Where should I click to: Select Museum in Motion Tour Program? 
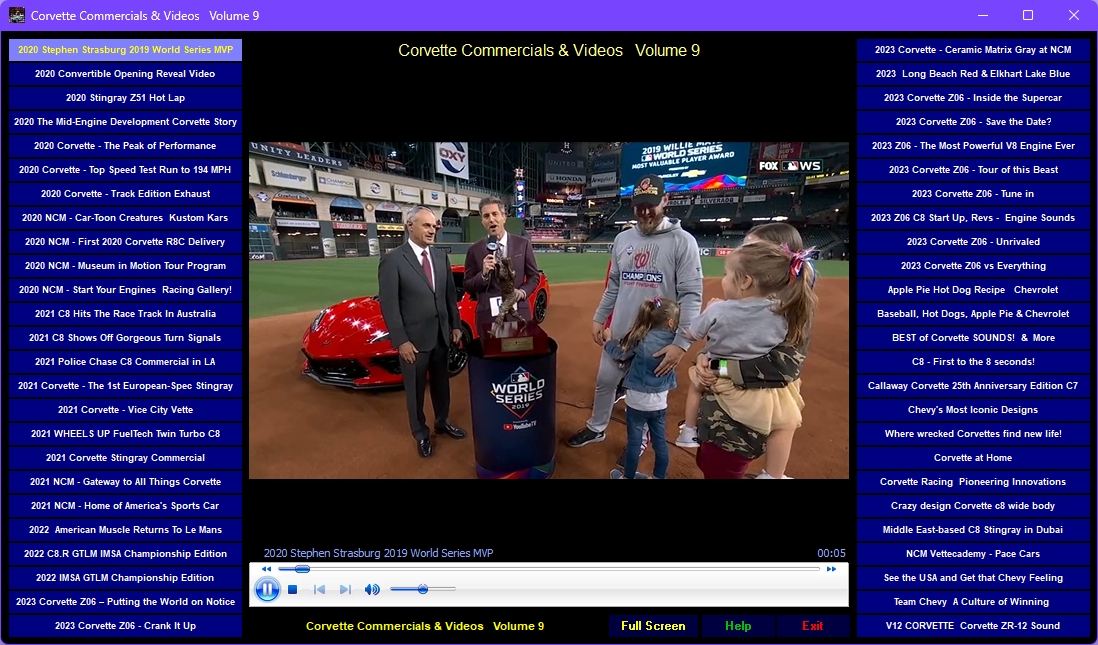[x=125, y=265]
